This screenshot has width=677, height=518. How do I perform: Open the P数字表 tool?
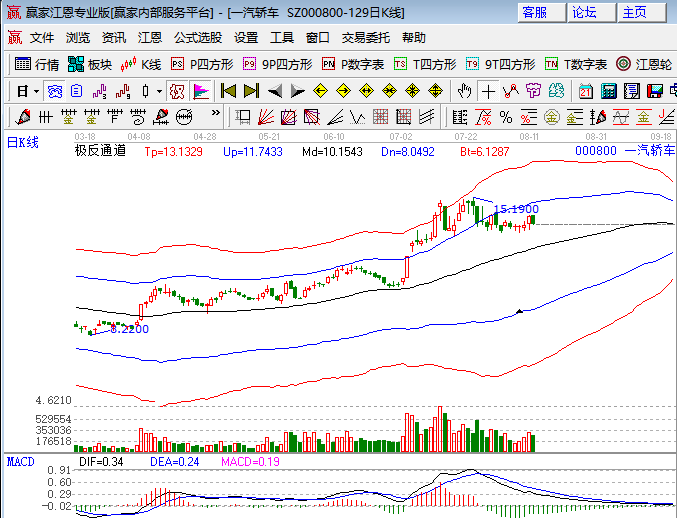pos(353,64)
